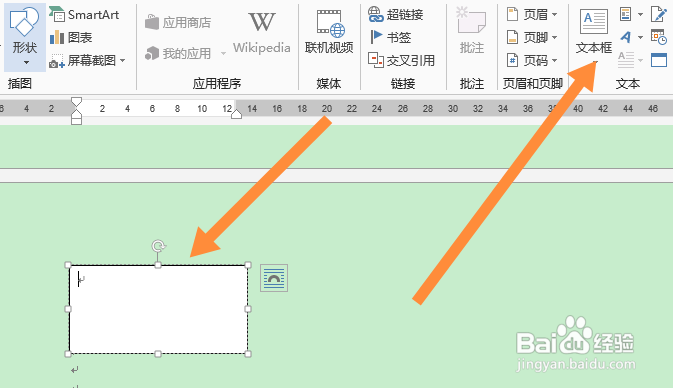Click the 批注 comment button
The width and height of the screenshot is (673, 388).
pos(472,31)
